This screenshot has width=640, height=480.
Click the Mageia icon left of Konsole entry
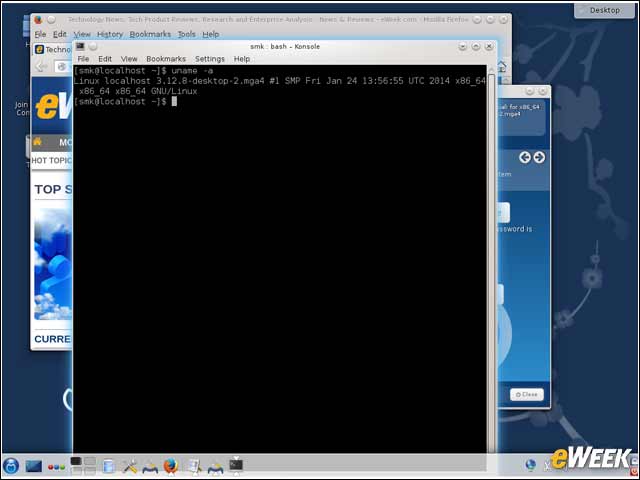click(215, 467)
